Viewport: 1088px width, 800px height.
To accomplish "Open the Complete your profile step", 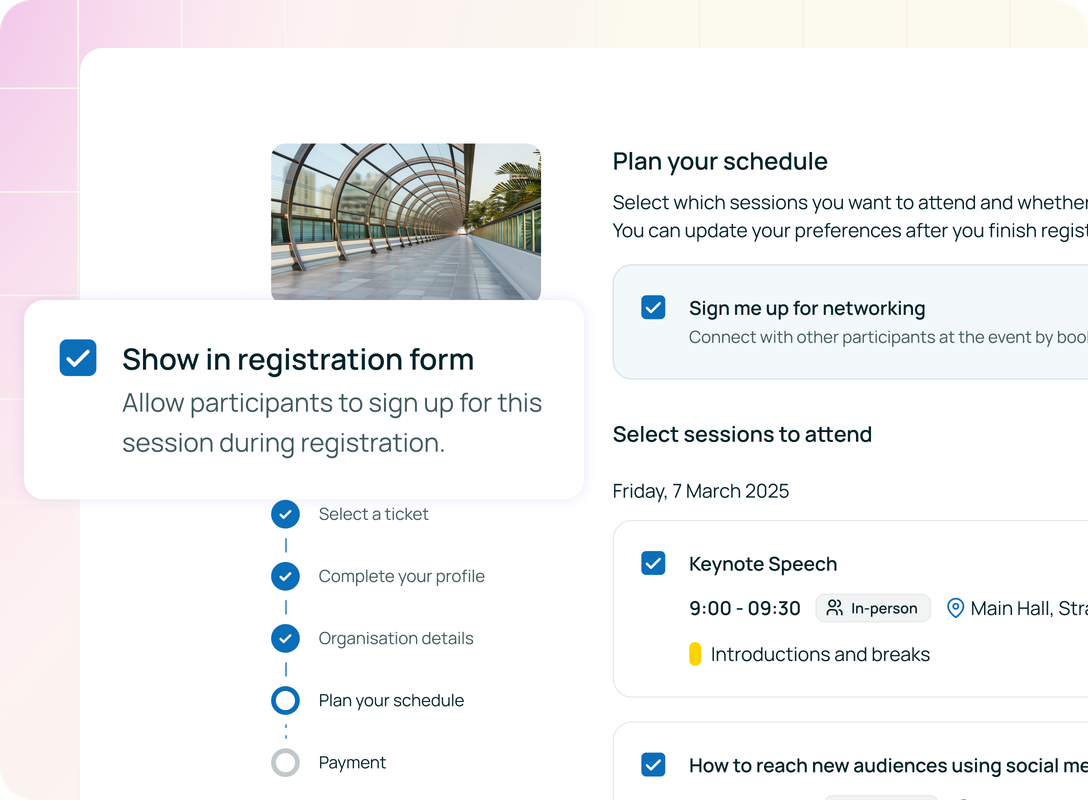I will click(401, 576).
